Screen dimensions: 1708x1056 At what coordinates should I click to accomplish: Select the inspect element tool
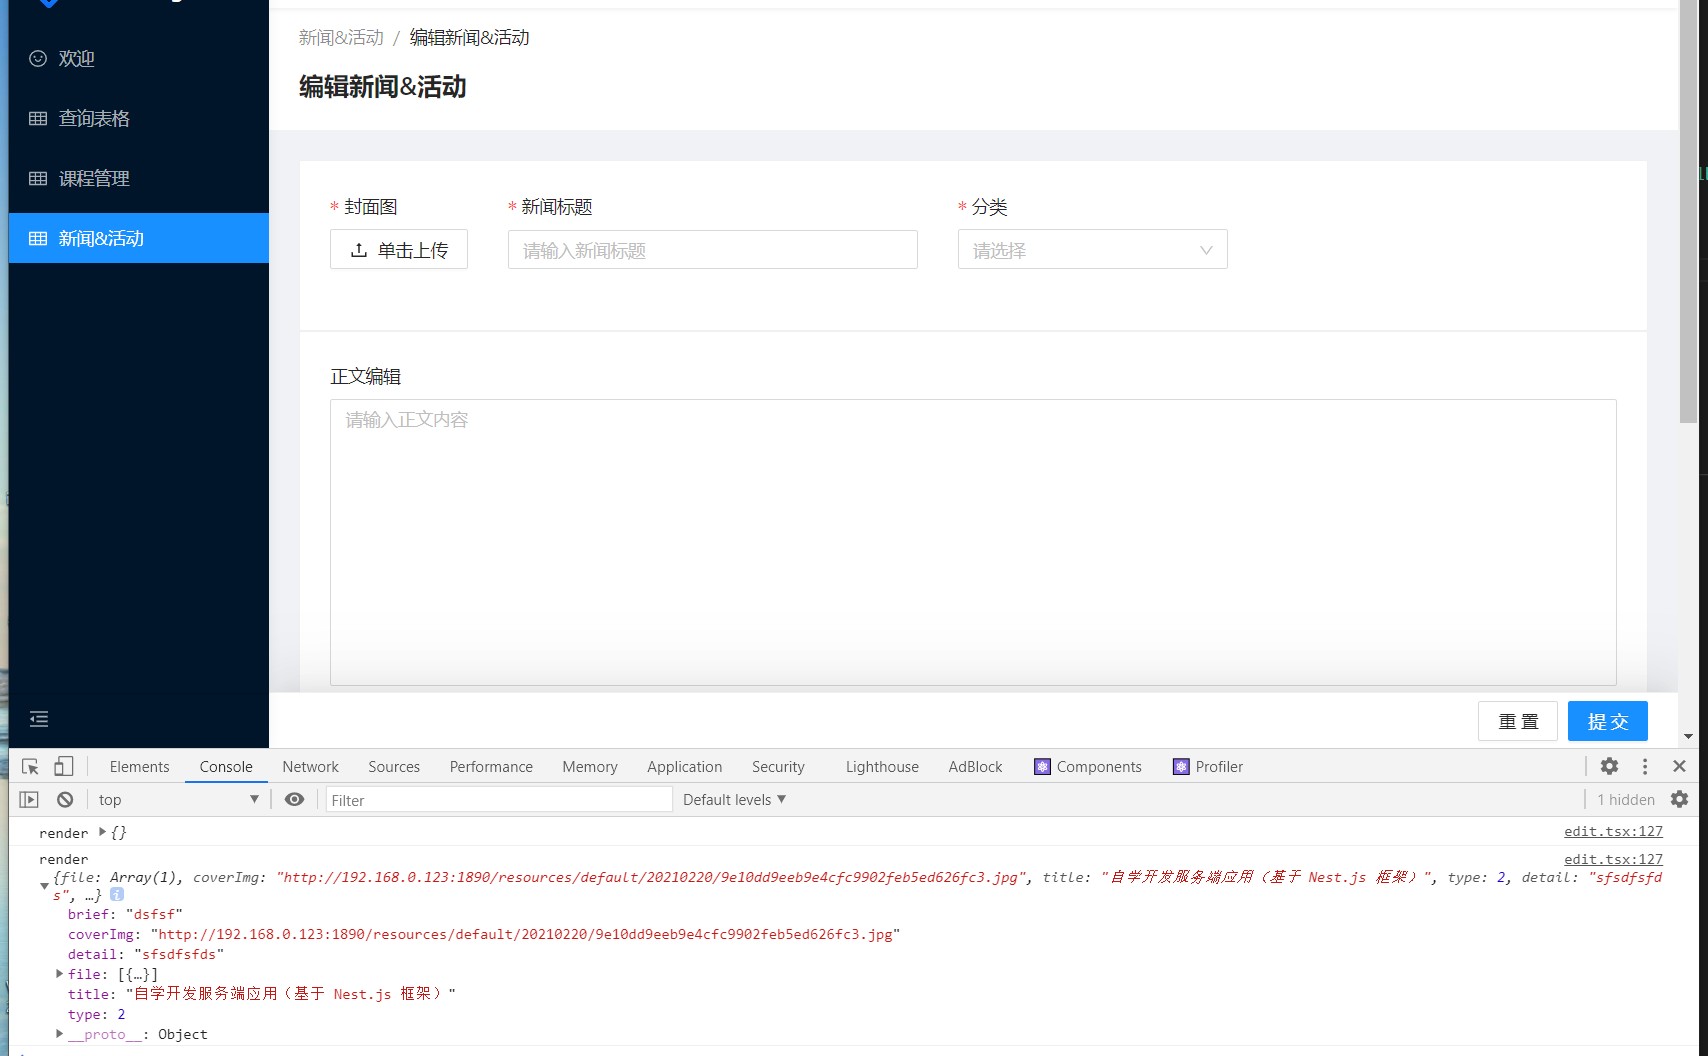[x=29, y=766]
